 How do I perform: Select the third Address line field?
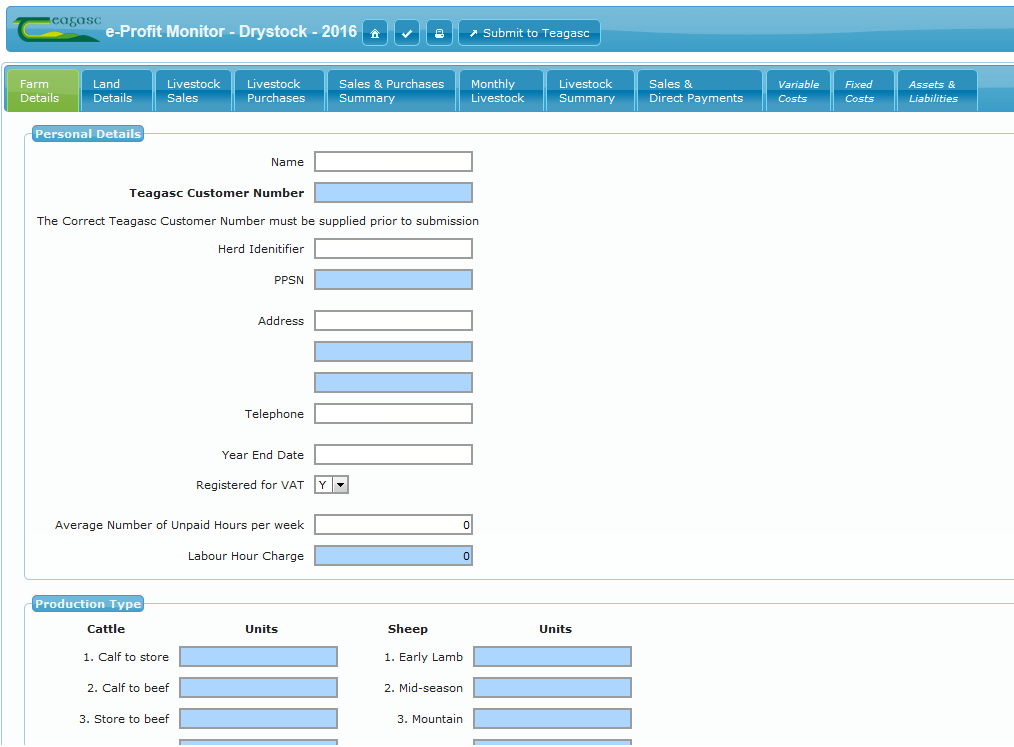coord(393,383)
